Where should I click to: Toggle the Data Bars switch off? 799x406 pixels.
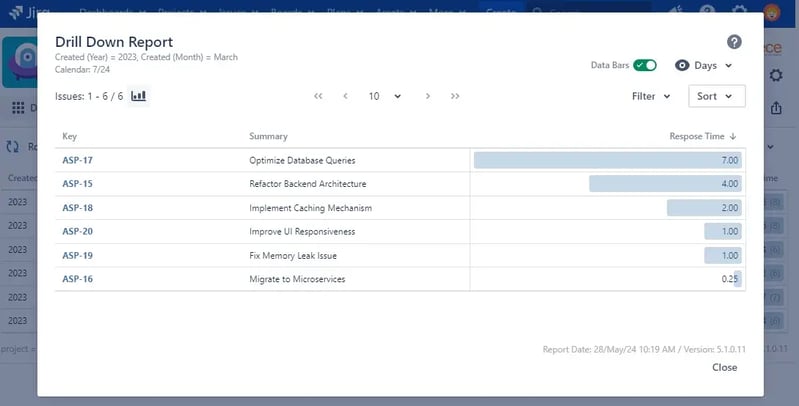click(x=645, y=65)
